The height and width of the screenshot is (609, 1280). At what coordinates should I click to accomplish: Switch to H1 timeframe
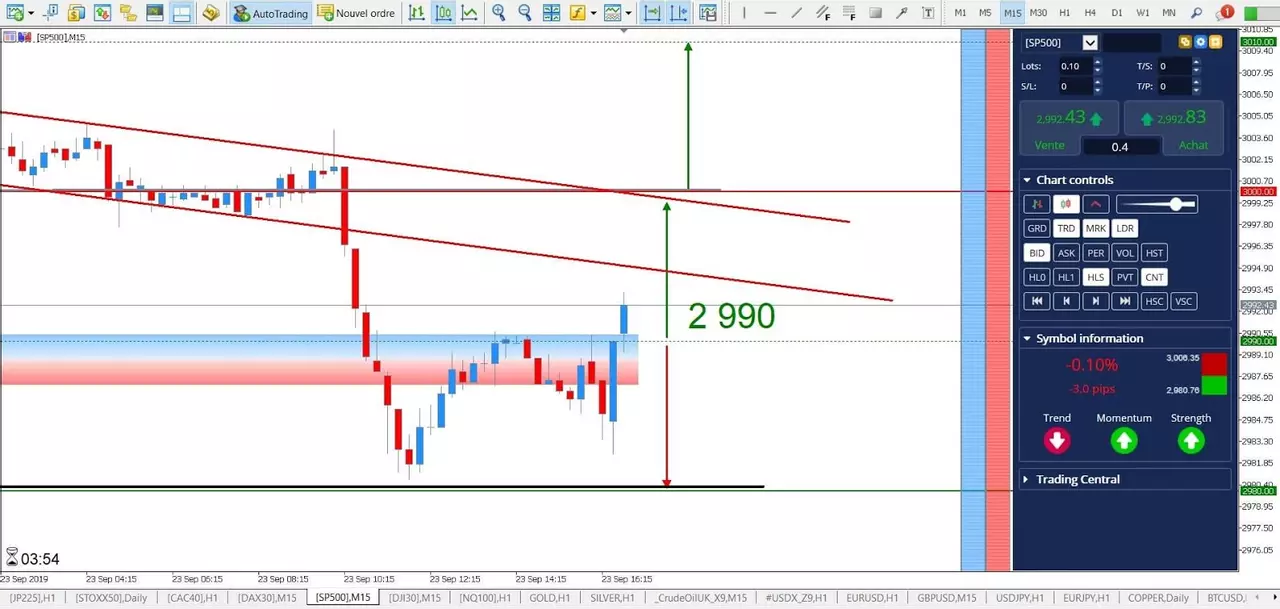pyautogui.click(x=1065, y=13)
